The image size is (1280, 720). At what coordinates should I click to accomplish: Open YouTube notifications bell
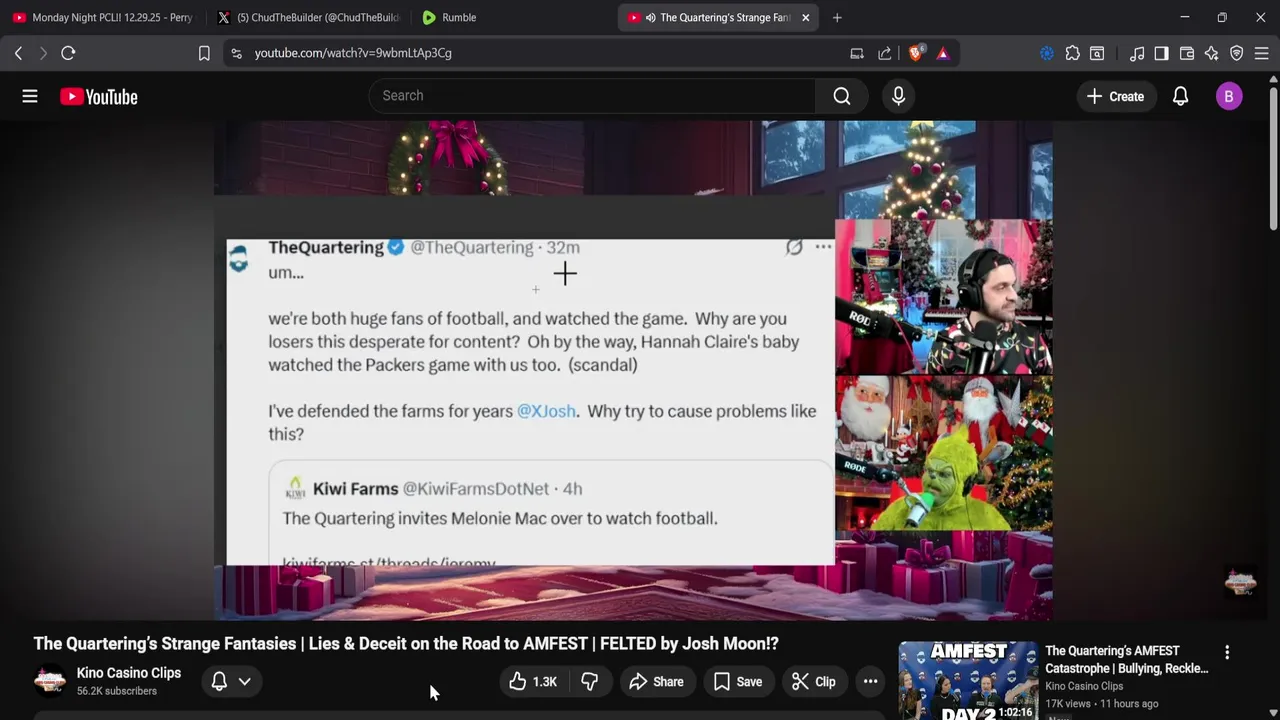click(1180, 96)
